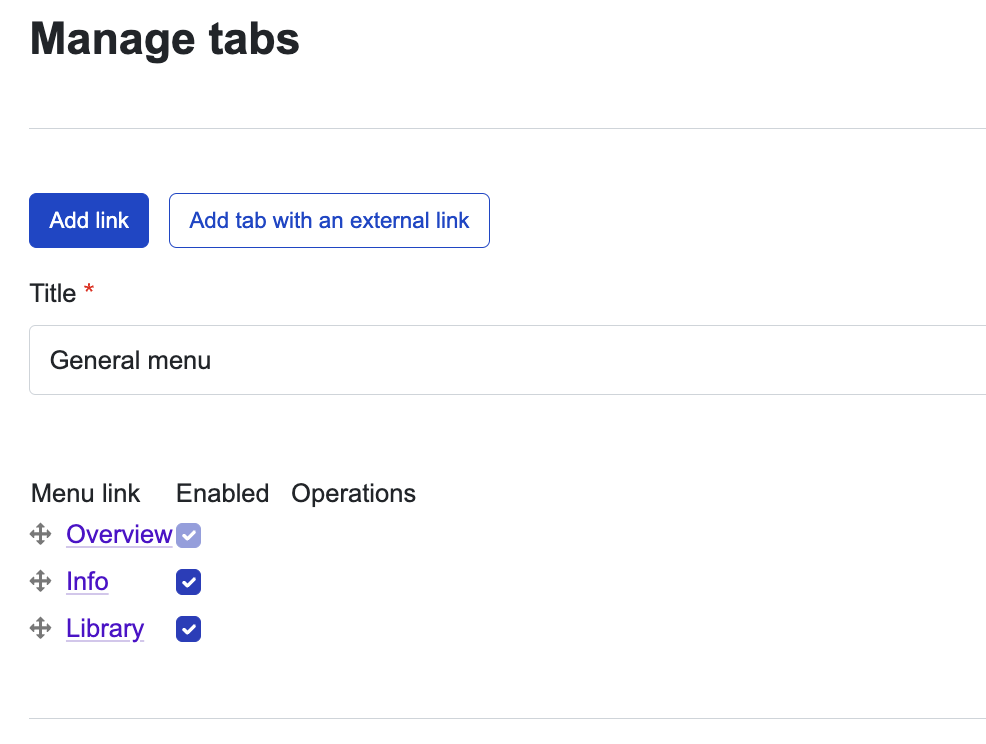The height and width of the screenshot is (744, 986).
Task: Select the General menu text in the field
Action: pyautogui.click(x=130, y=359)
